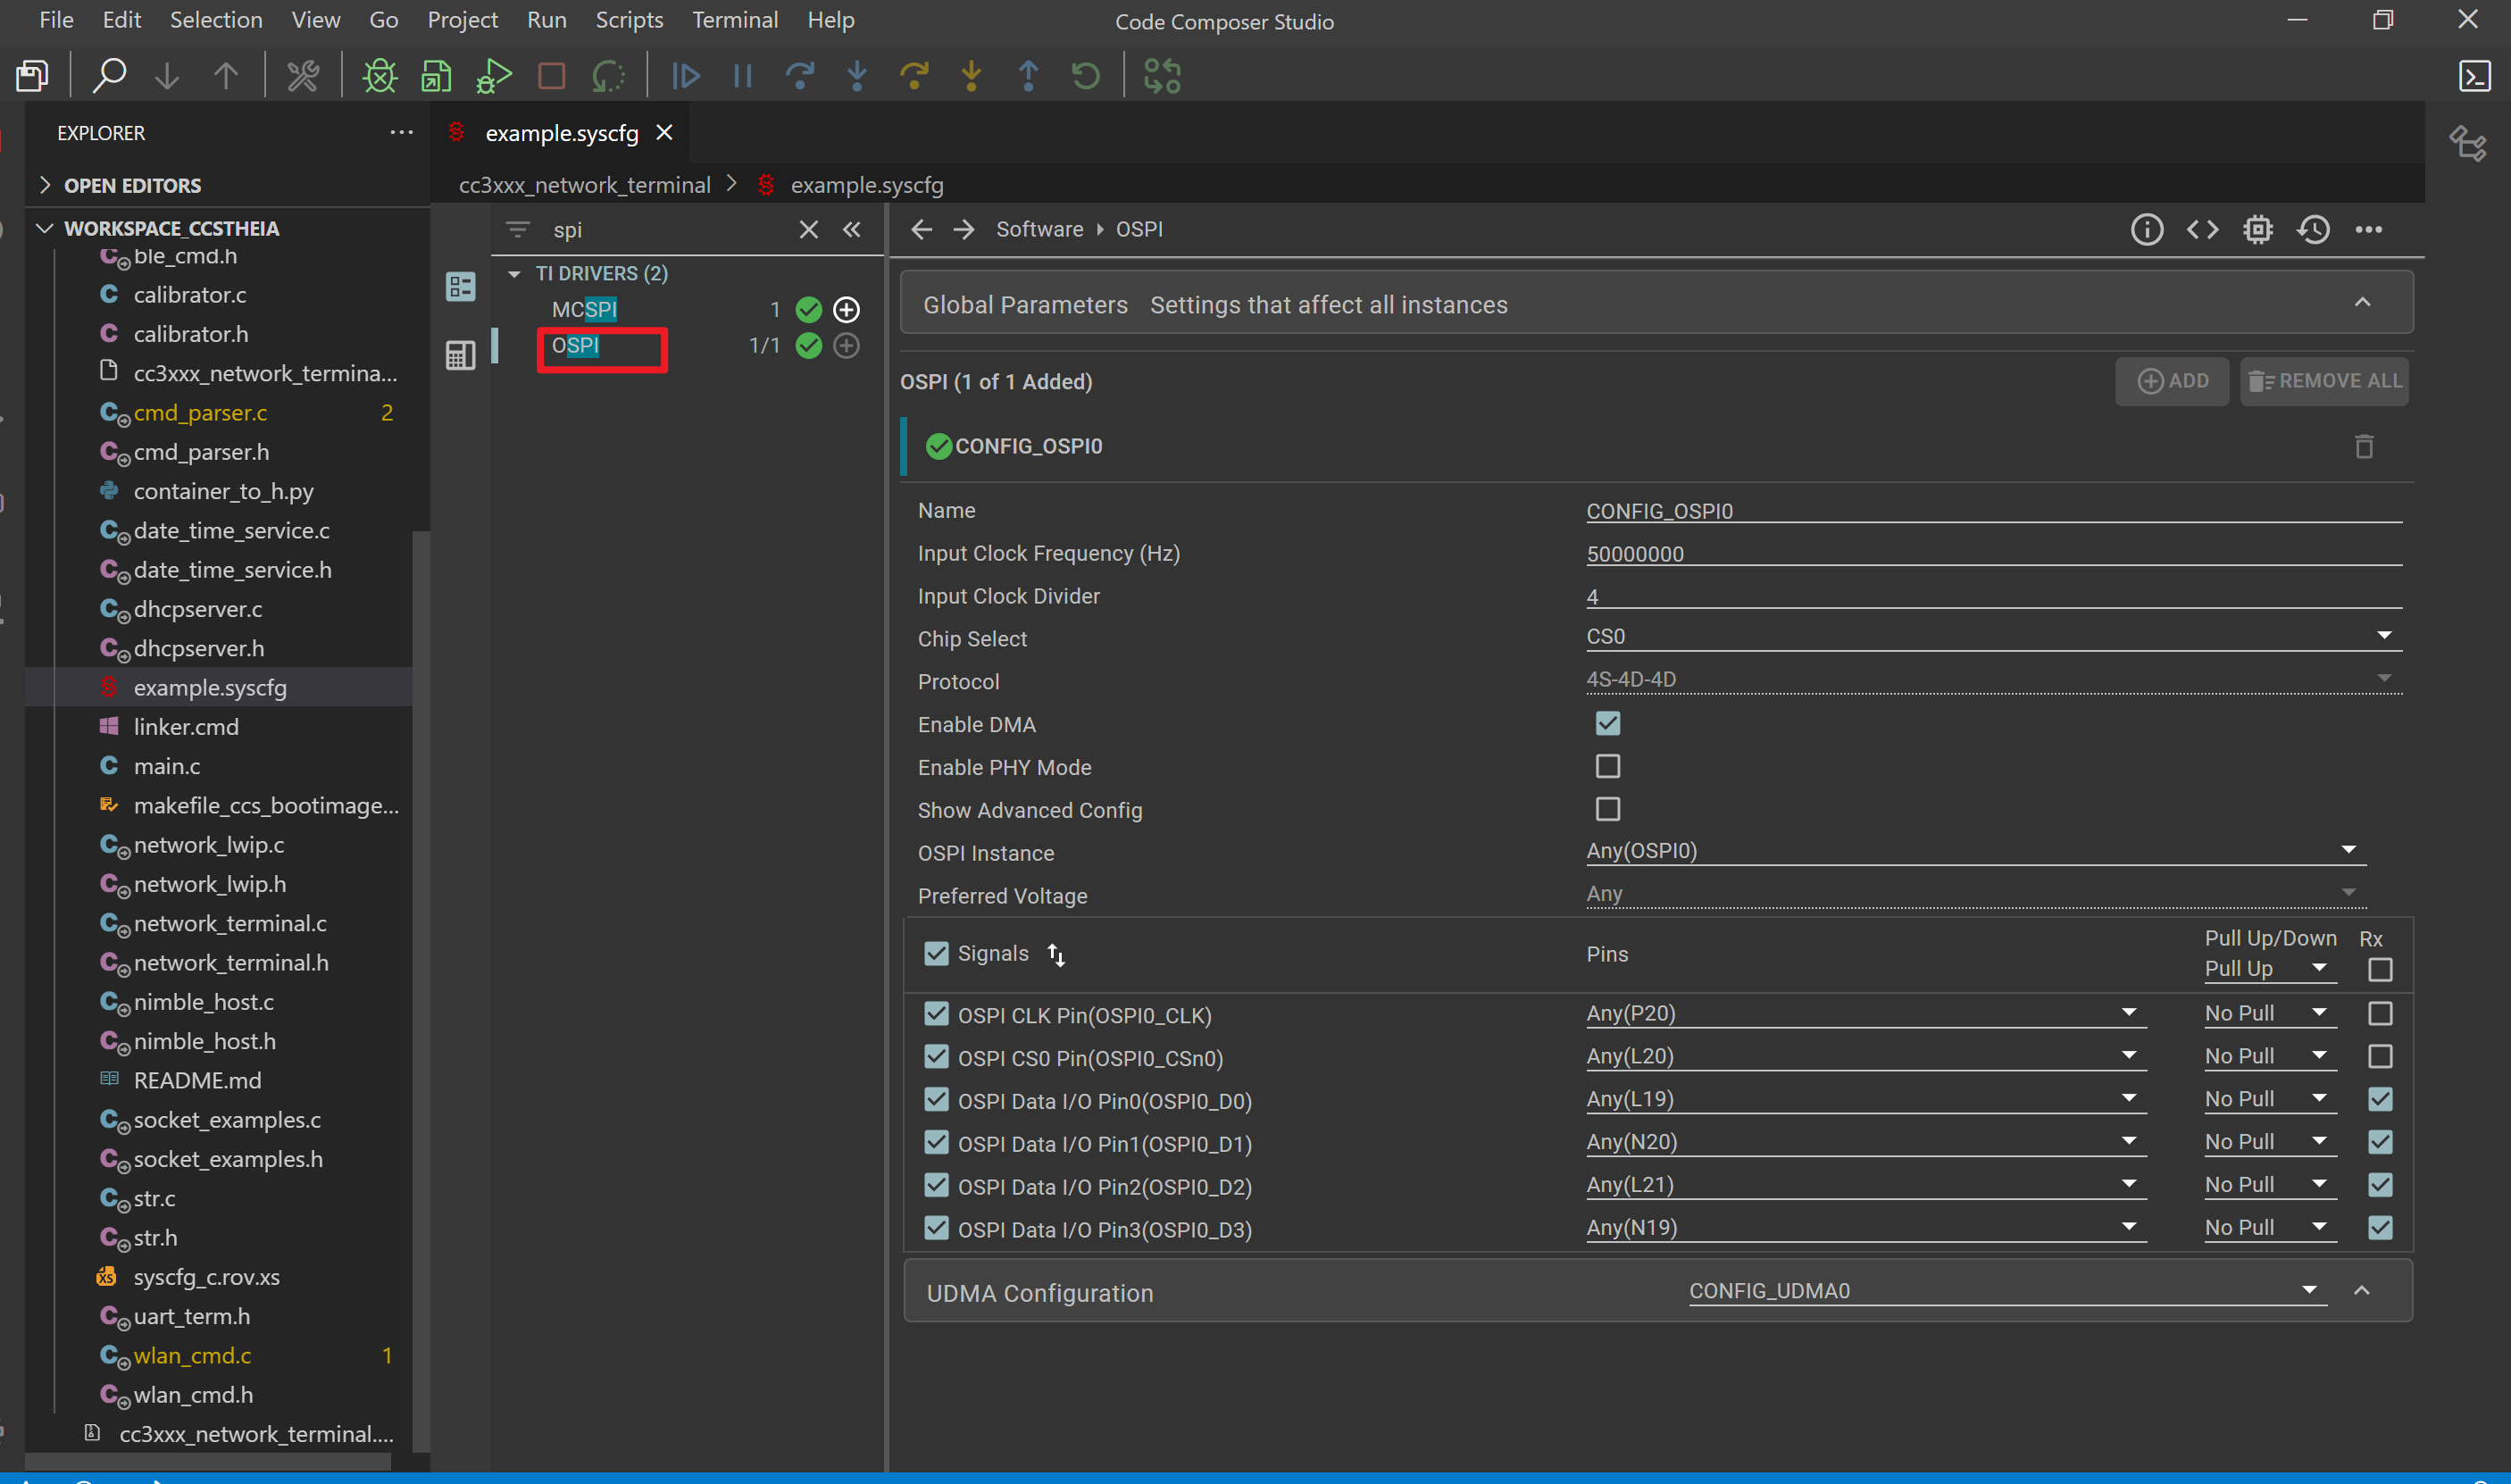
Task: Collapse the Global Parameters section
Action: (2362, 303)
